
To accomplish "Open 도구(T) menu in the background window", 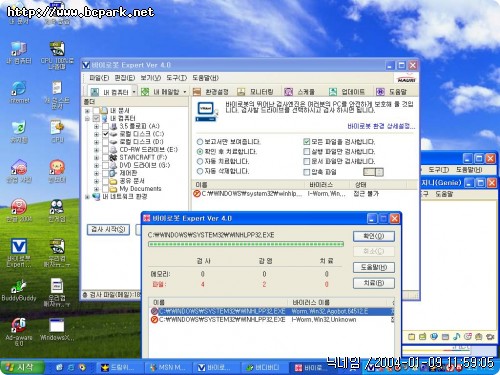I will [438, 170].
